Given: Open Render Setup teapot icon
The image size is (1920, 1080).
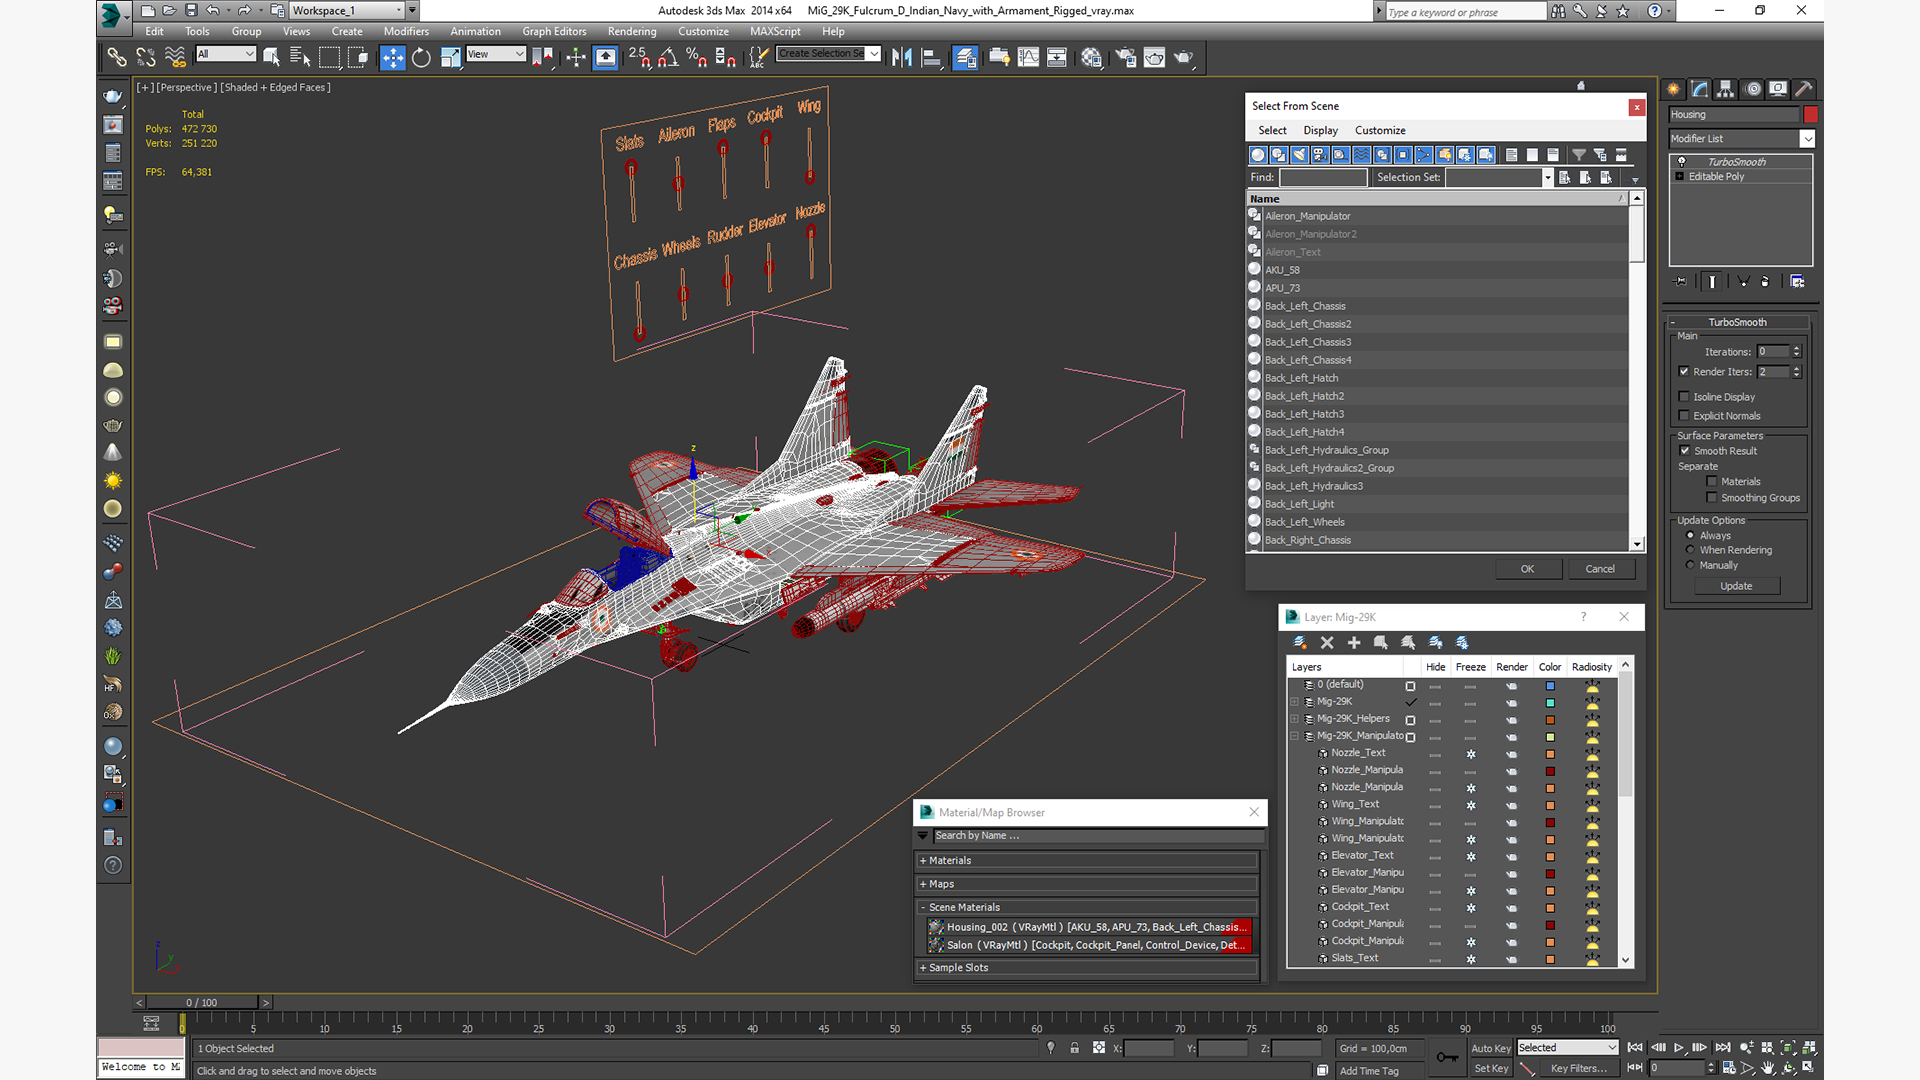Looking at the screenshot, I should click(1126, 57).
